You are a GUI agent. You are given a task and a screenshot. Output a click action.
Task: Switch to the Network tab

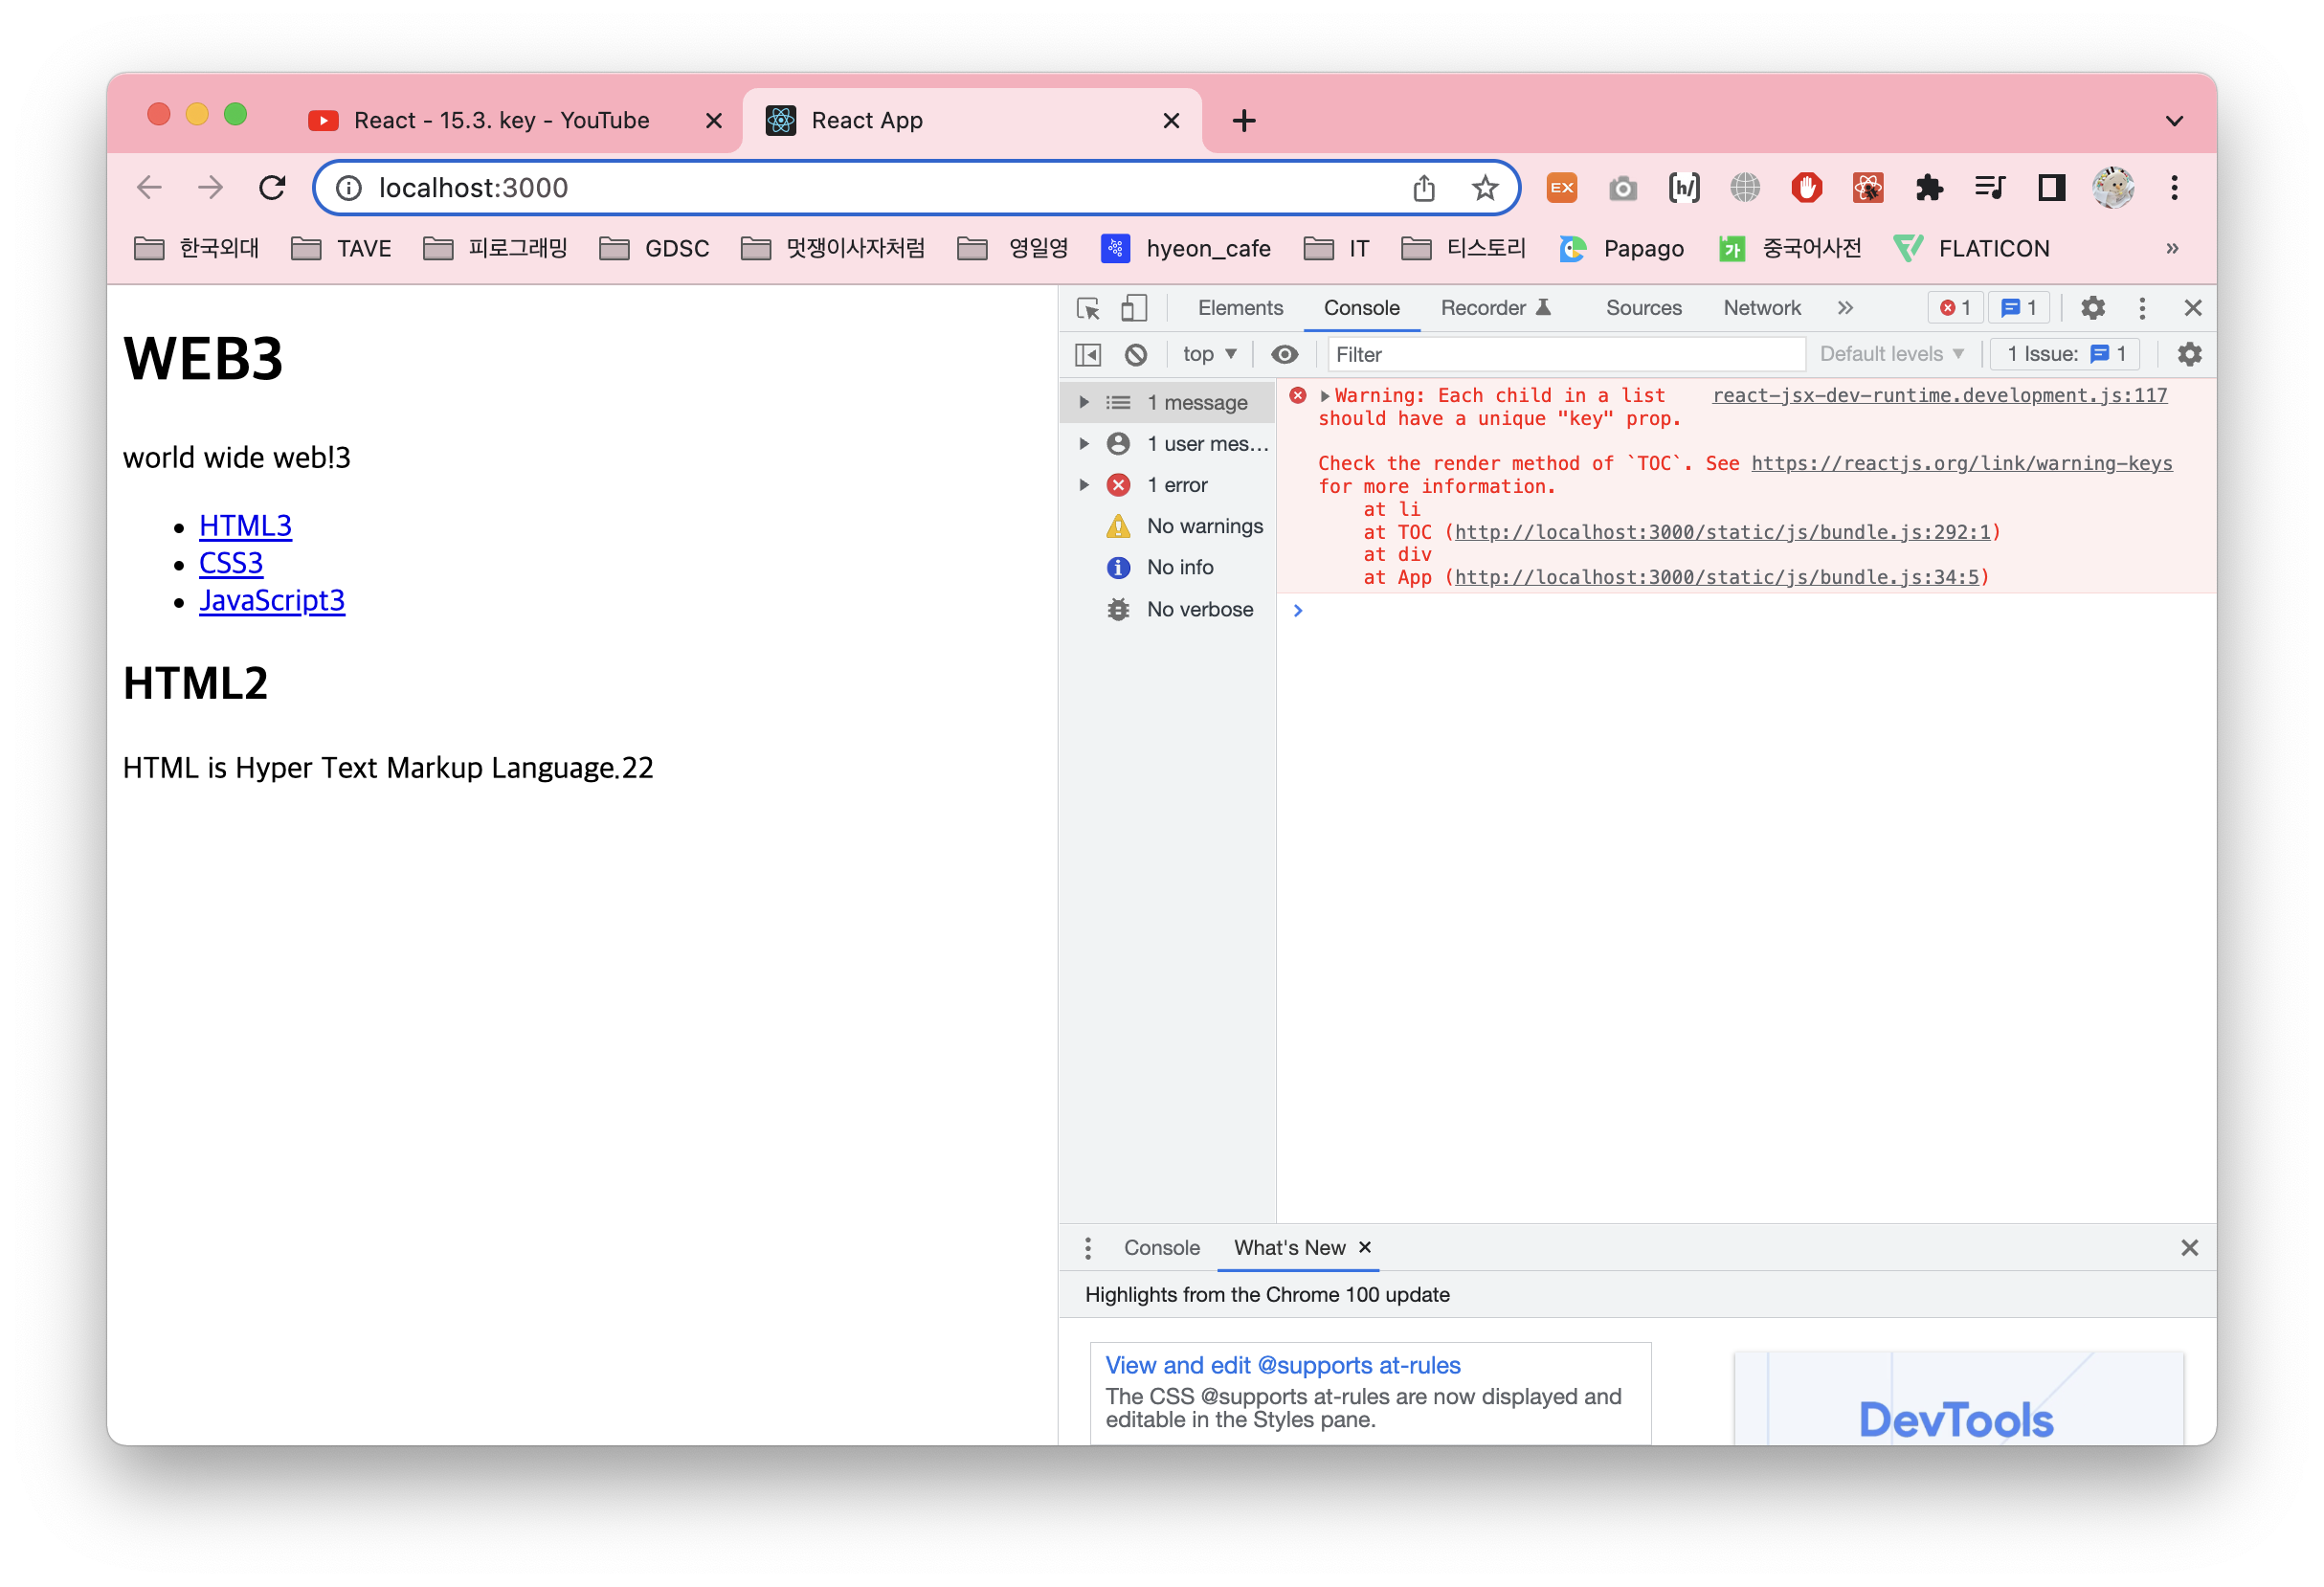click(x=1761, y=308)
